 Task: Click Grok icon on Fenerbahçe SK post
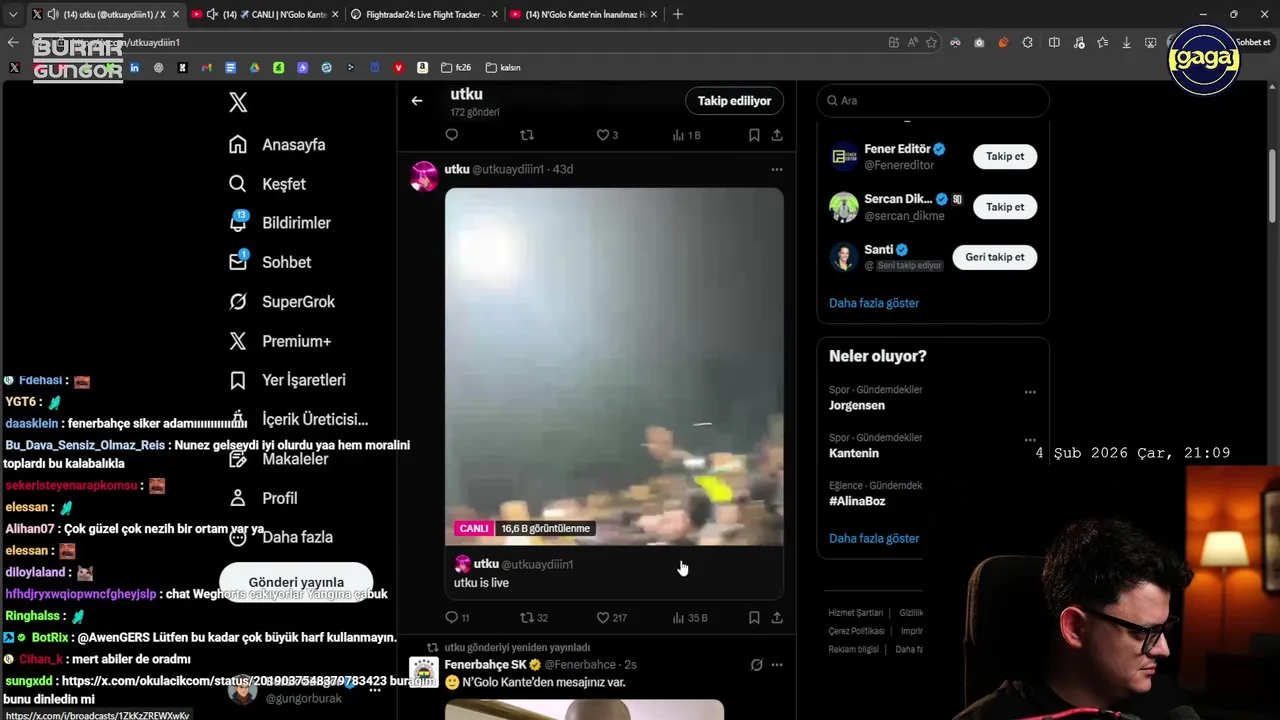coord(757,664)
